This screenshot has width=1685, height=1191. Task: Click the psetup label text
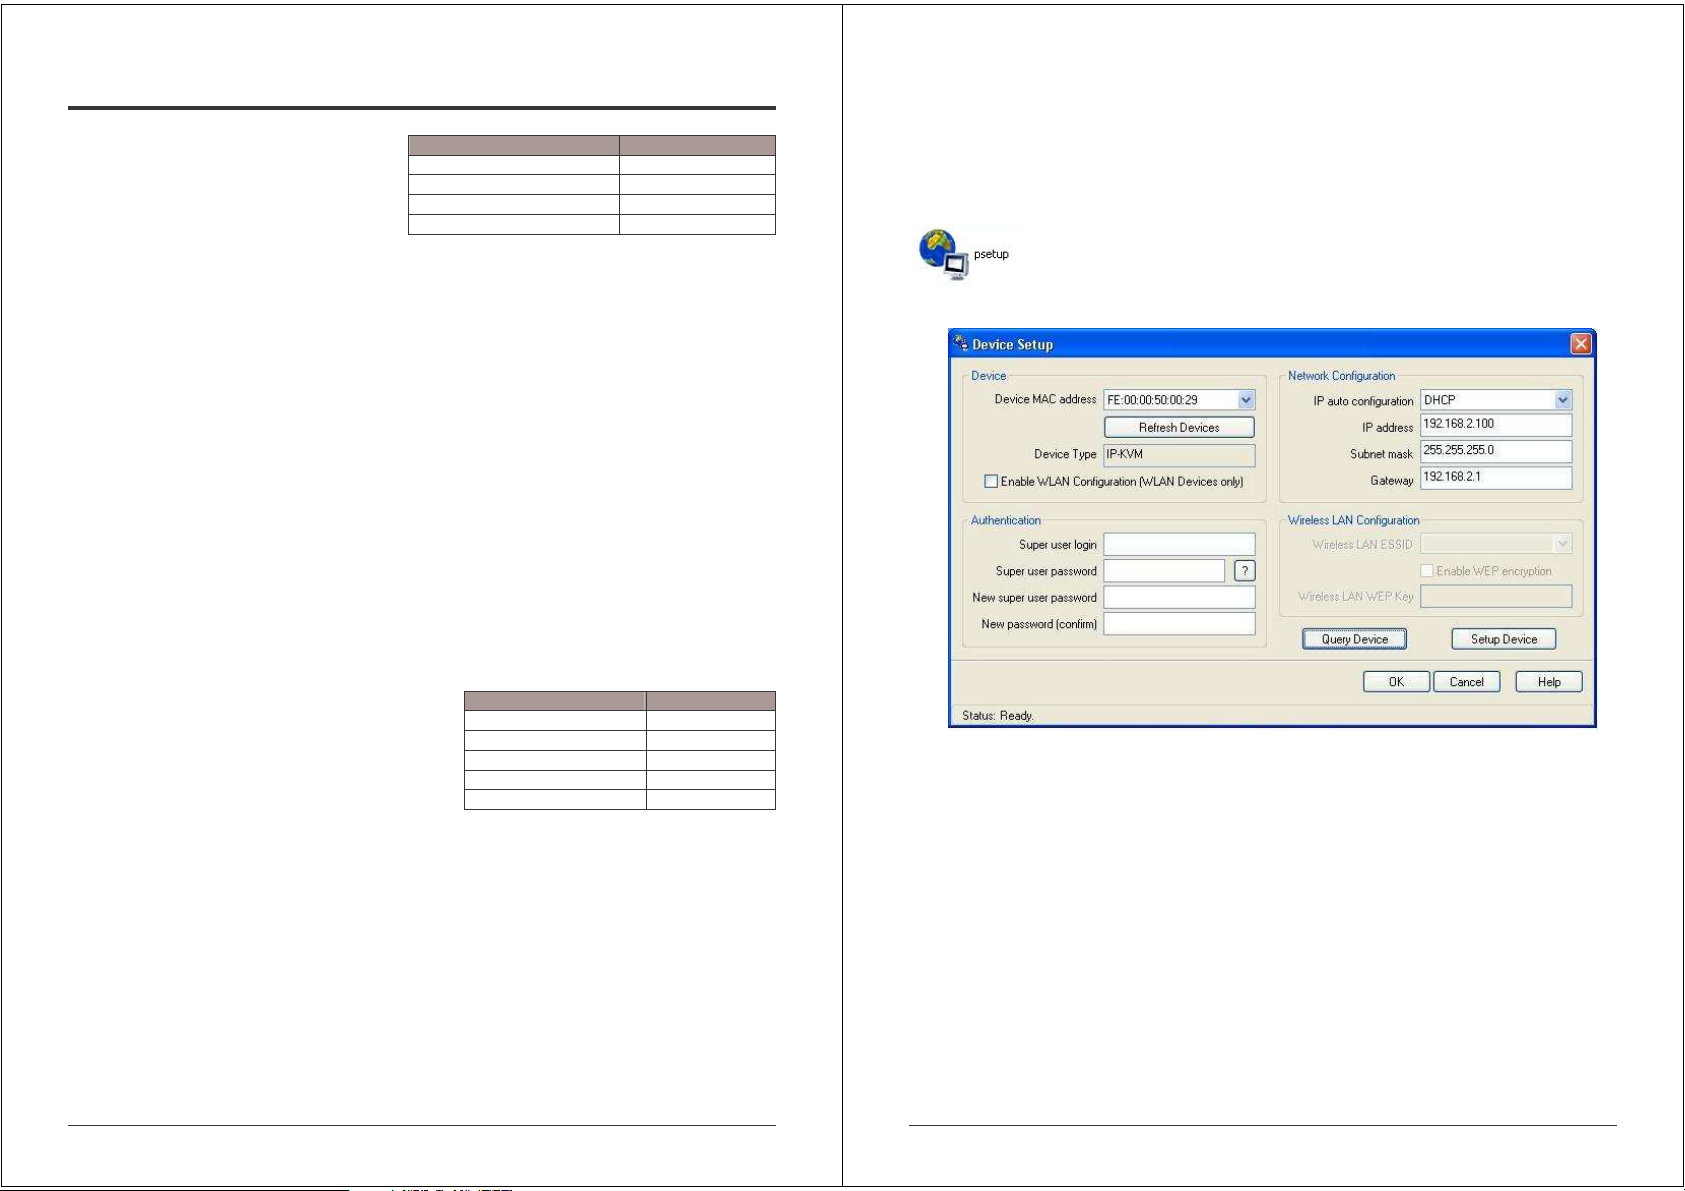(991, 254)
